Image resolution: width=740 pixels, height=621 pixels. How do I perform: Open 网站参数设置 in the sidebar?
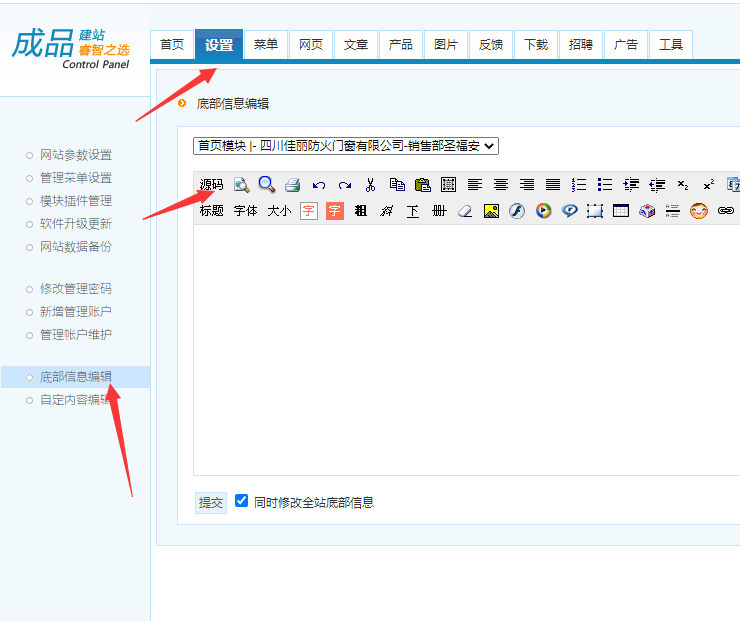click(x=75, y=155)
